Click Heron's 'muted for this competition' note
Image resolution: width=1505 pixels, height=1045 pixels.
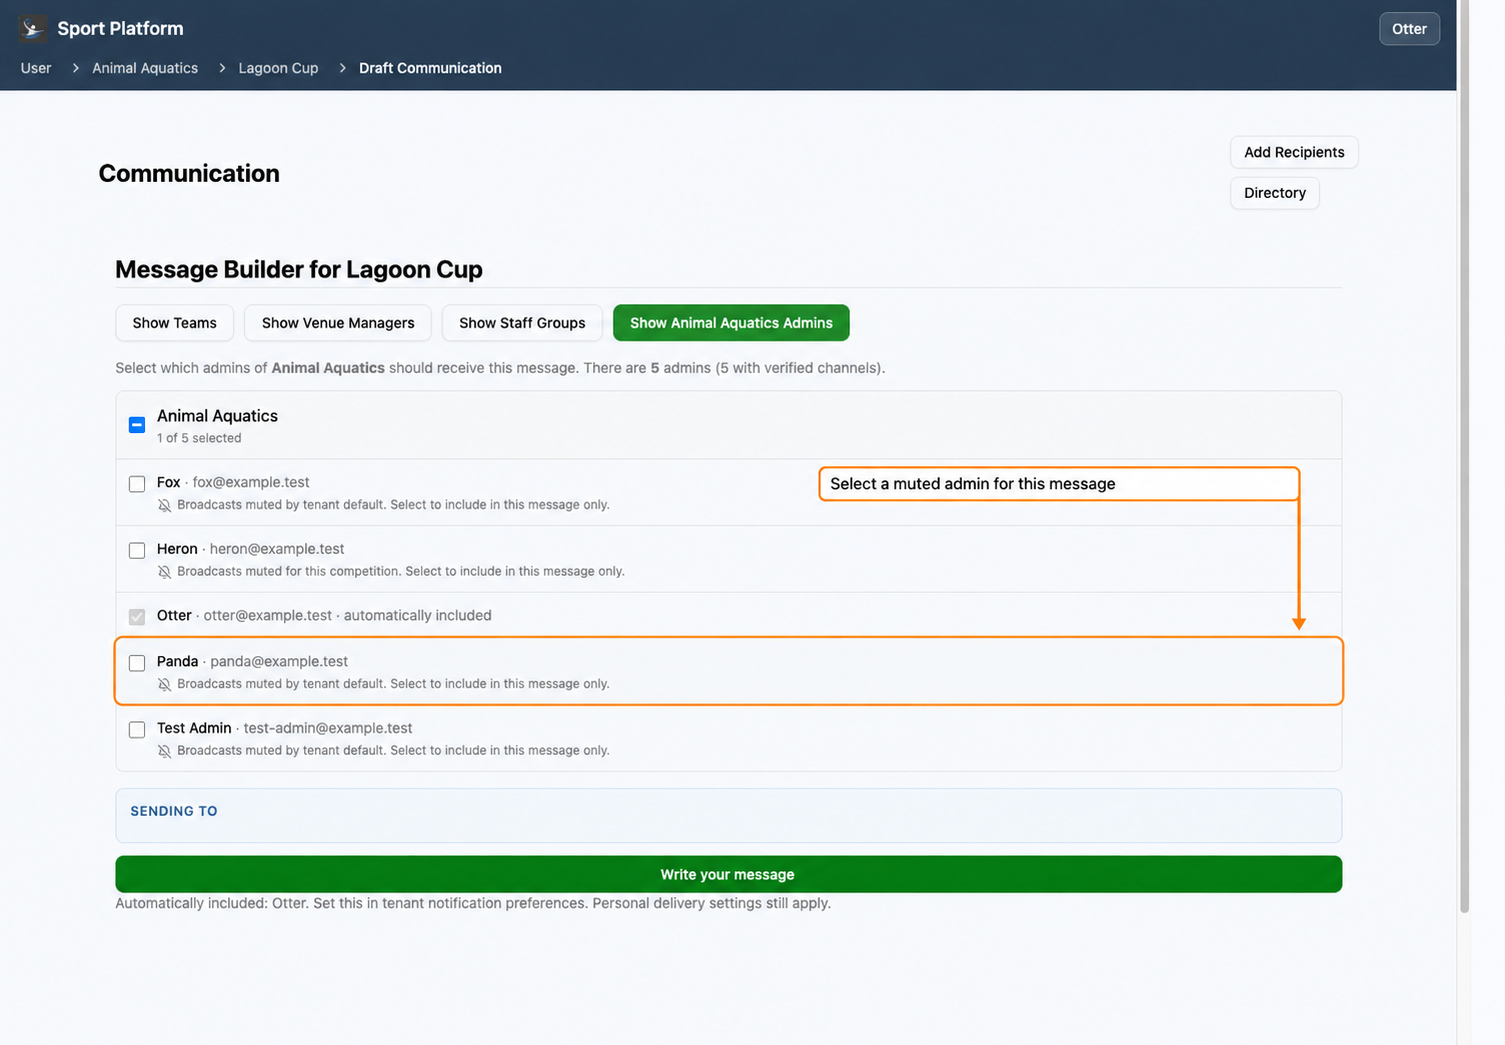401,572
